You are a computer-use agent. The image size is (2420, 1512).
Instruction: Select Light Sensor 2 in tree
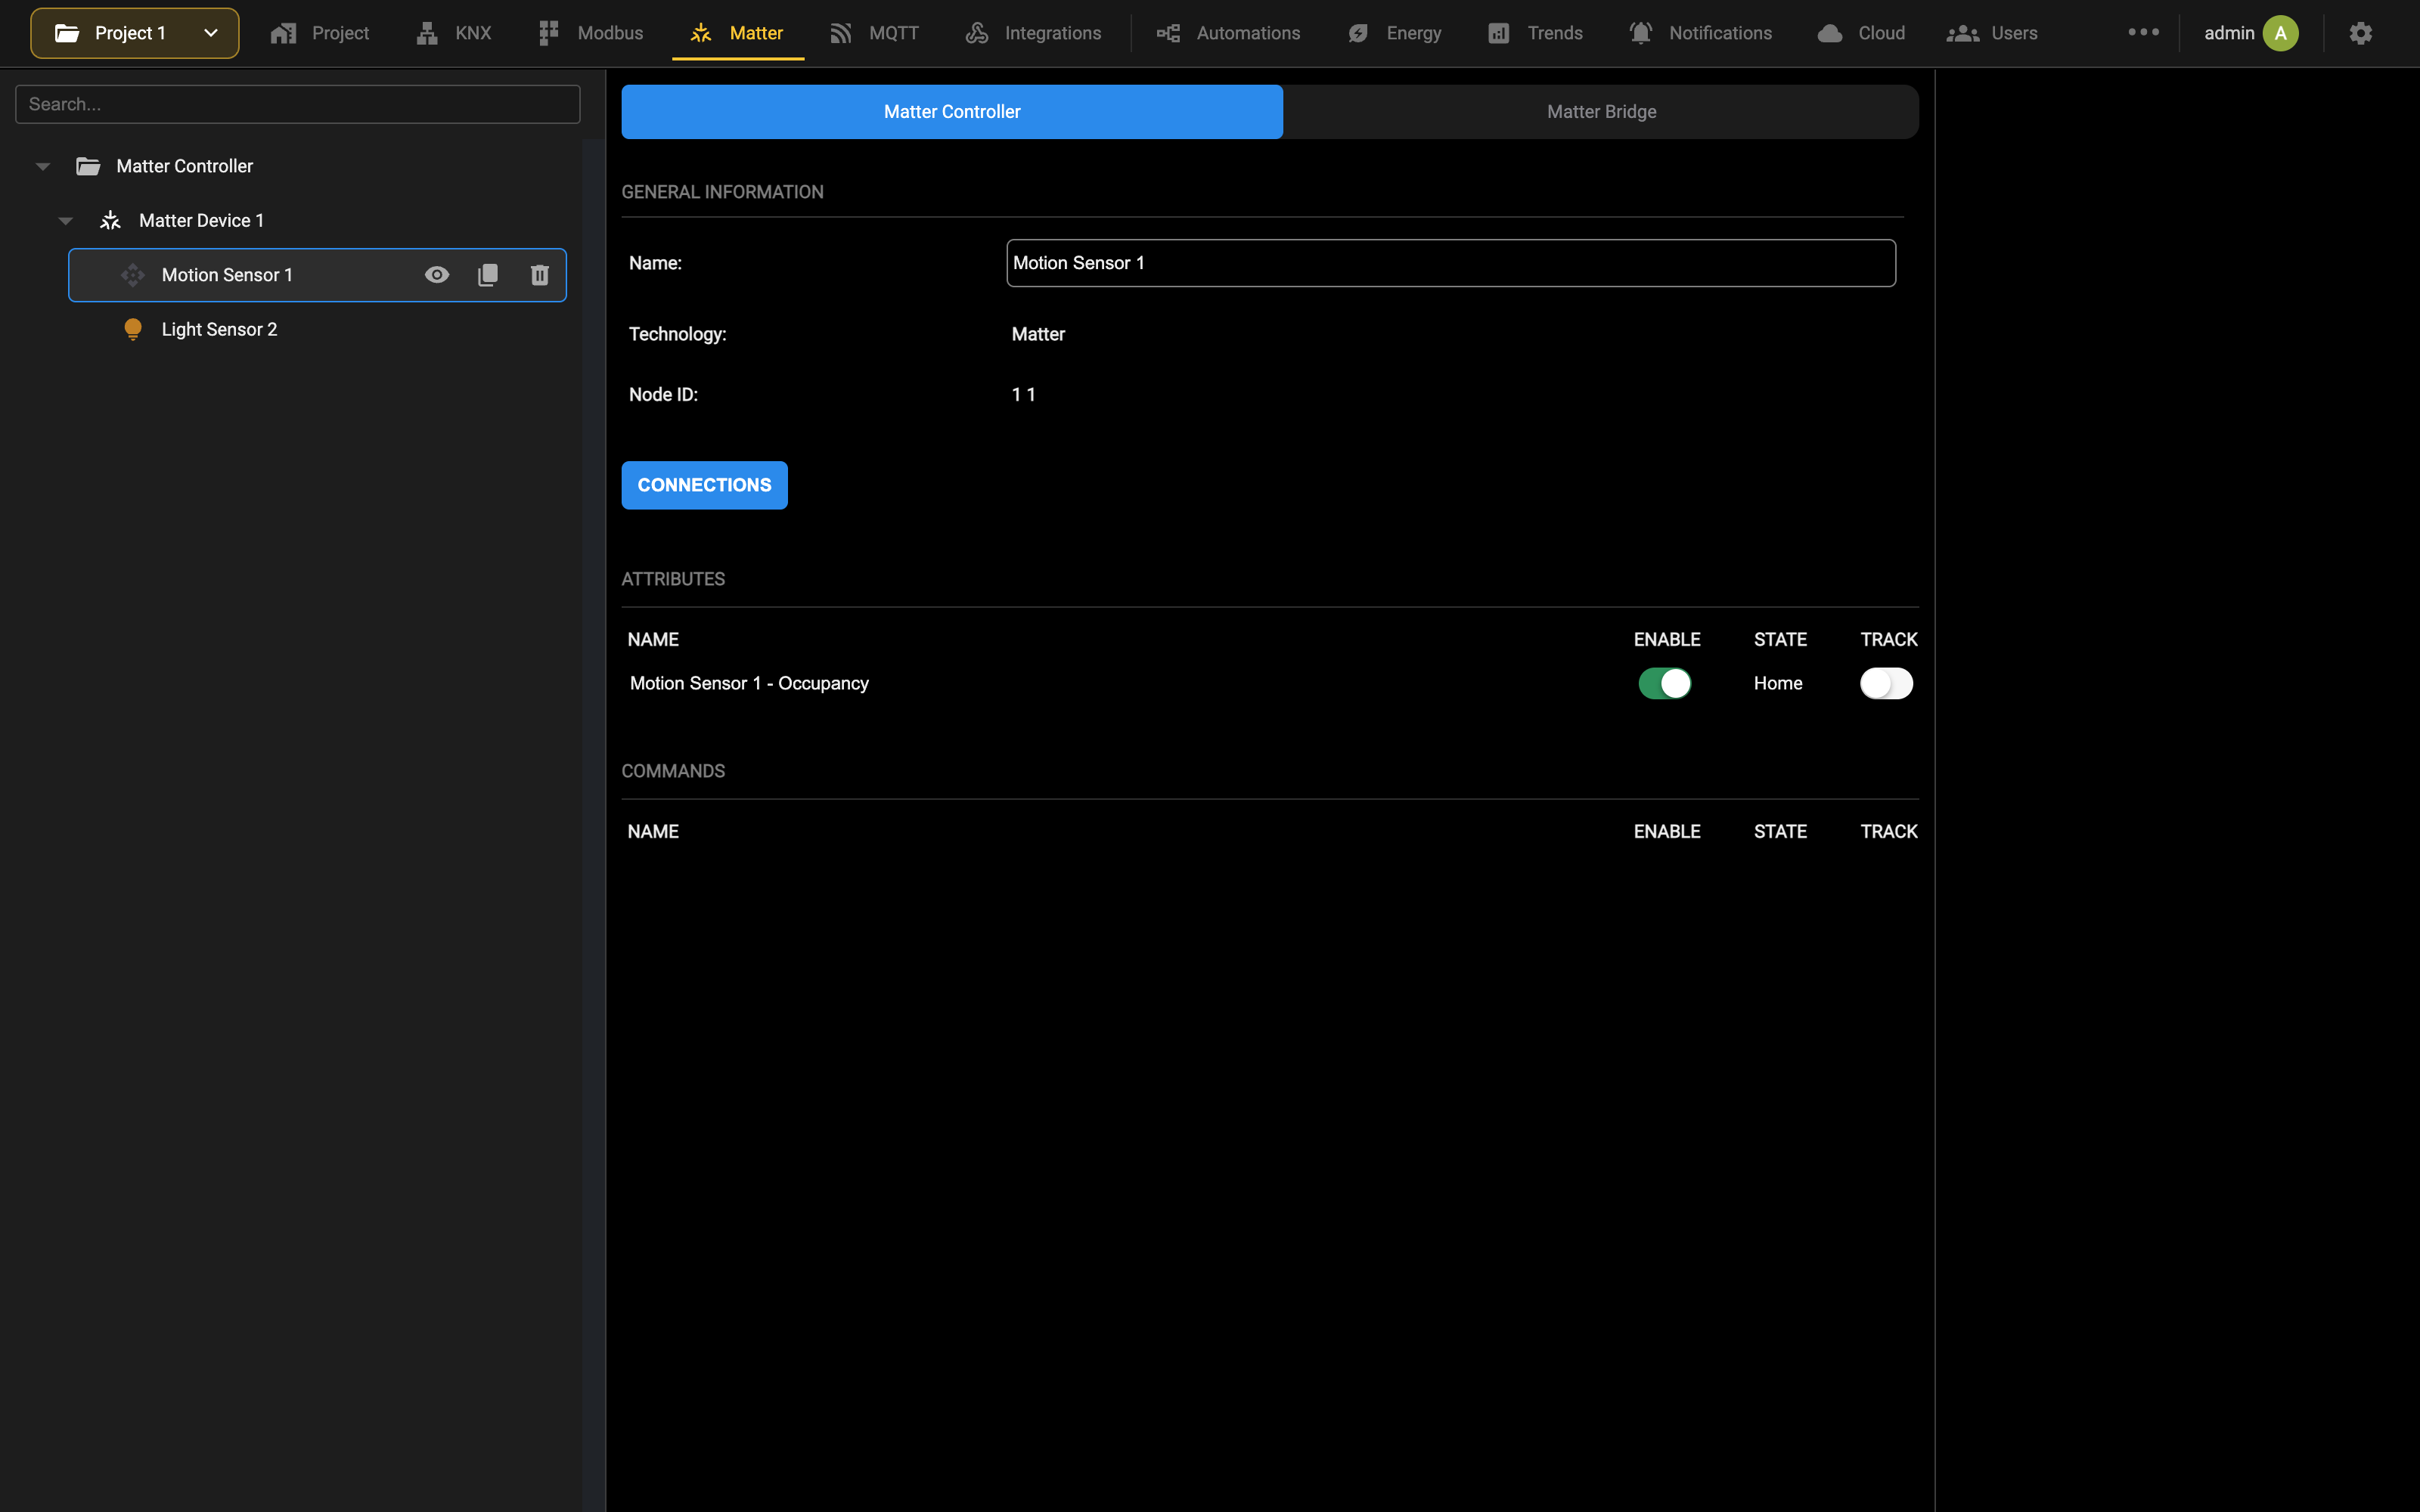coord(318,329)
